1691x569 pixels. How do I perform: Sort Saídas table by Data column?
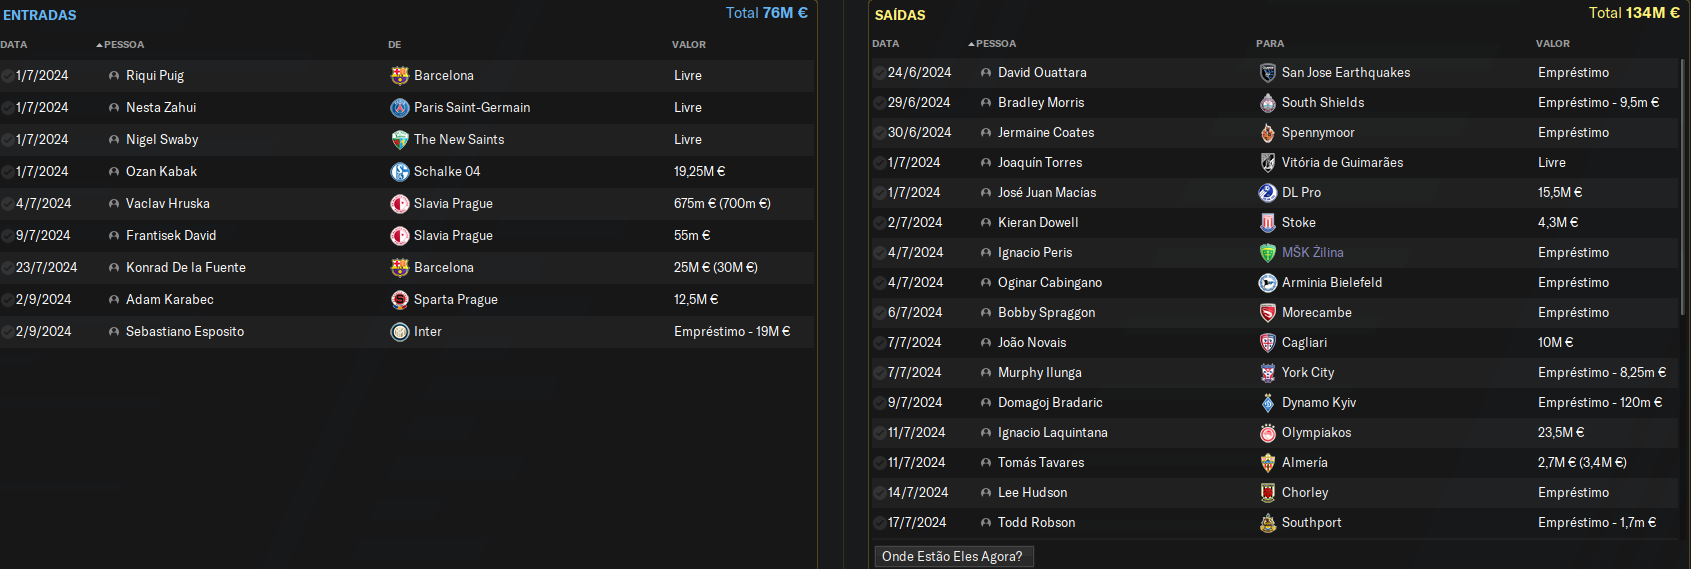coord(886,44)
